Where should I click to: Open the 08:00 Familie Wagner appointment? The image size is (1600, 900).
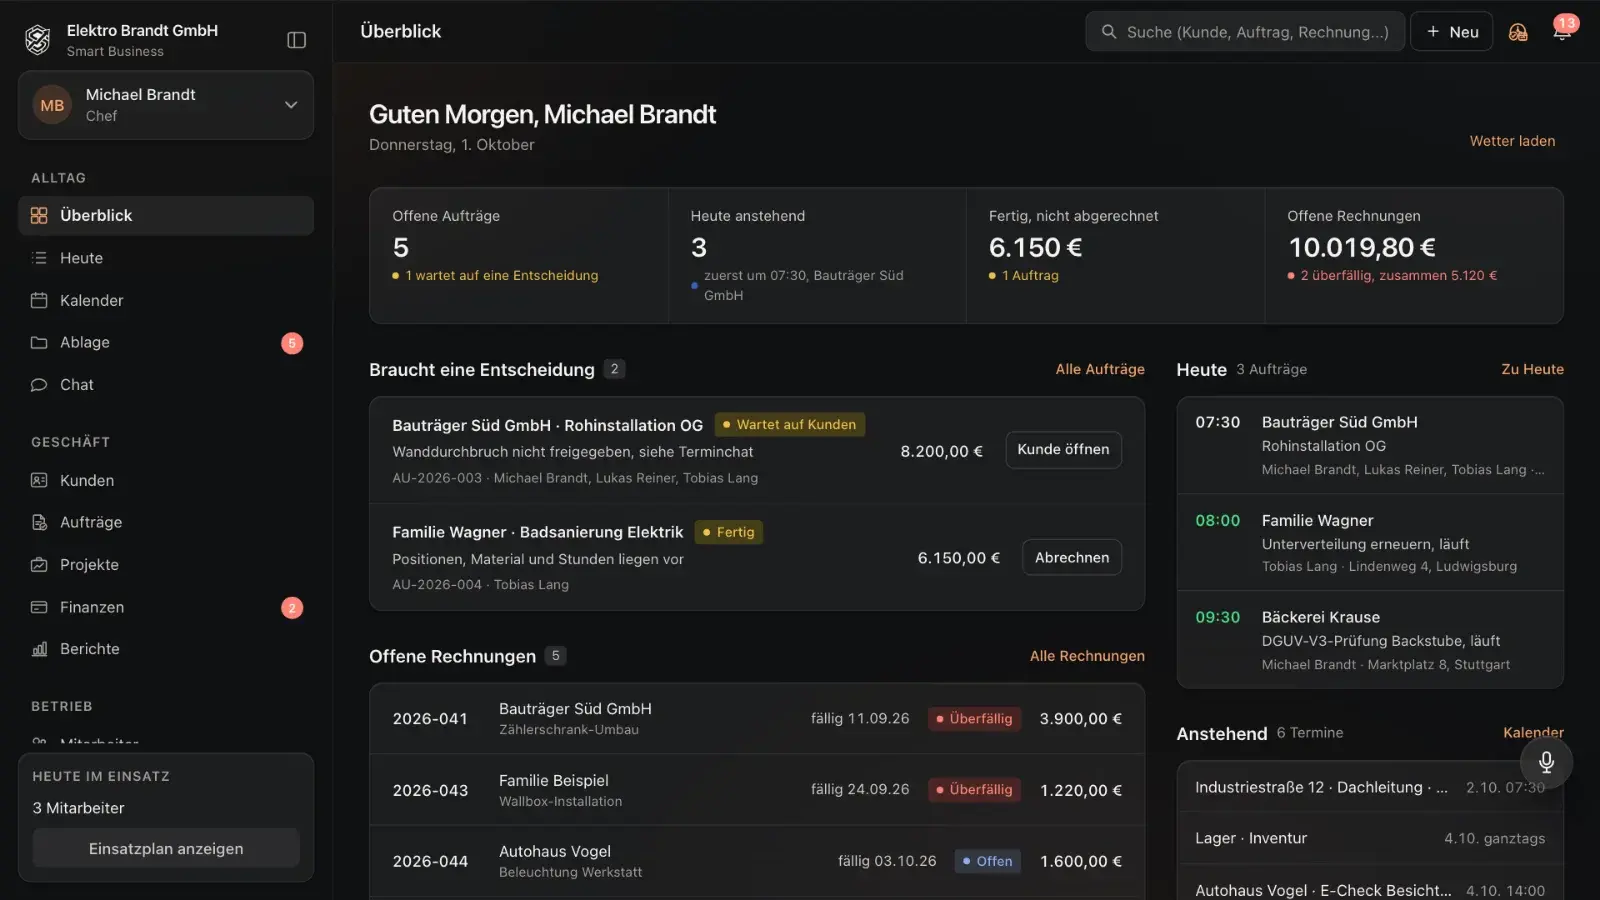tap(1370, 542)
